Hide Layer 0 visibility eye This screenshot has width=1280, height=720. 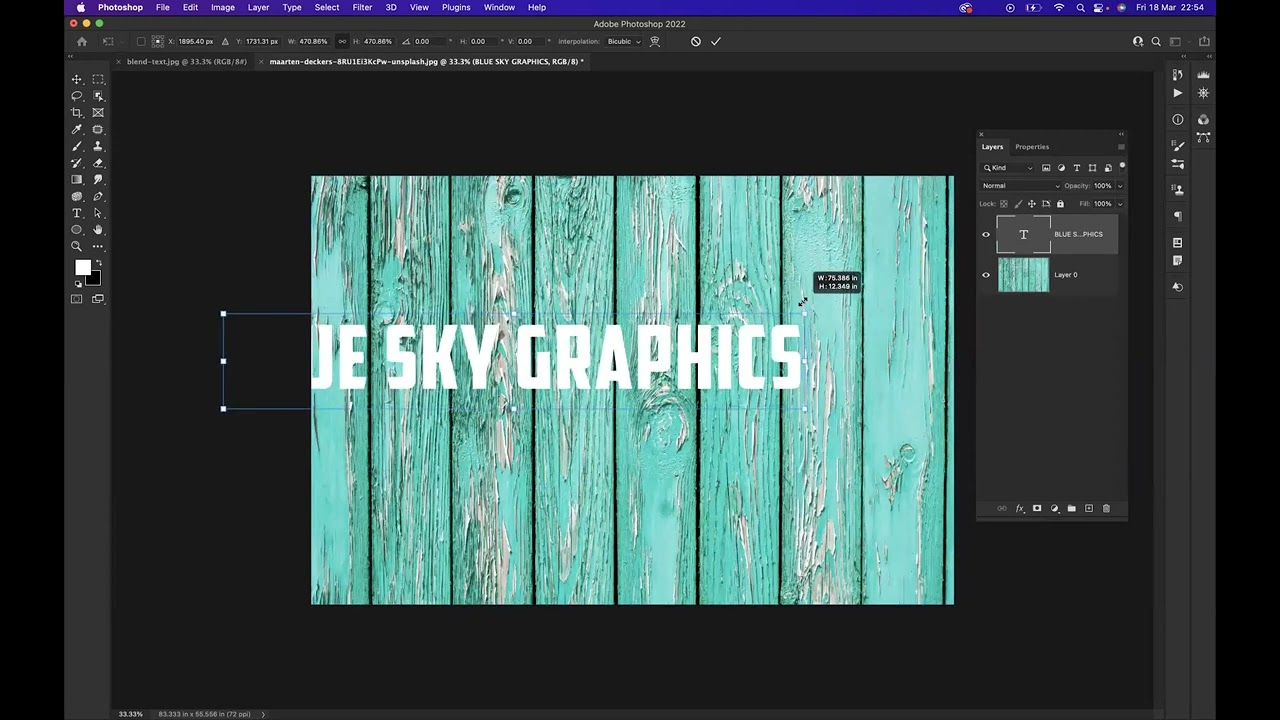pyautogui.click(x=986, y=275)
